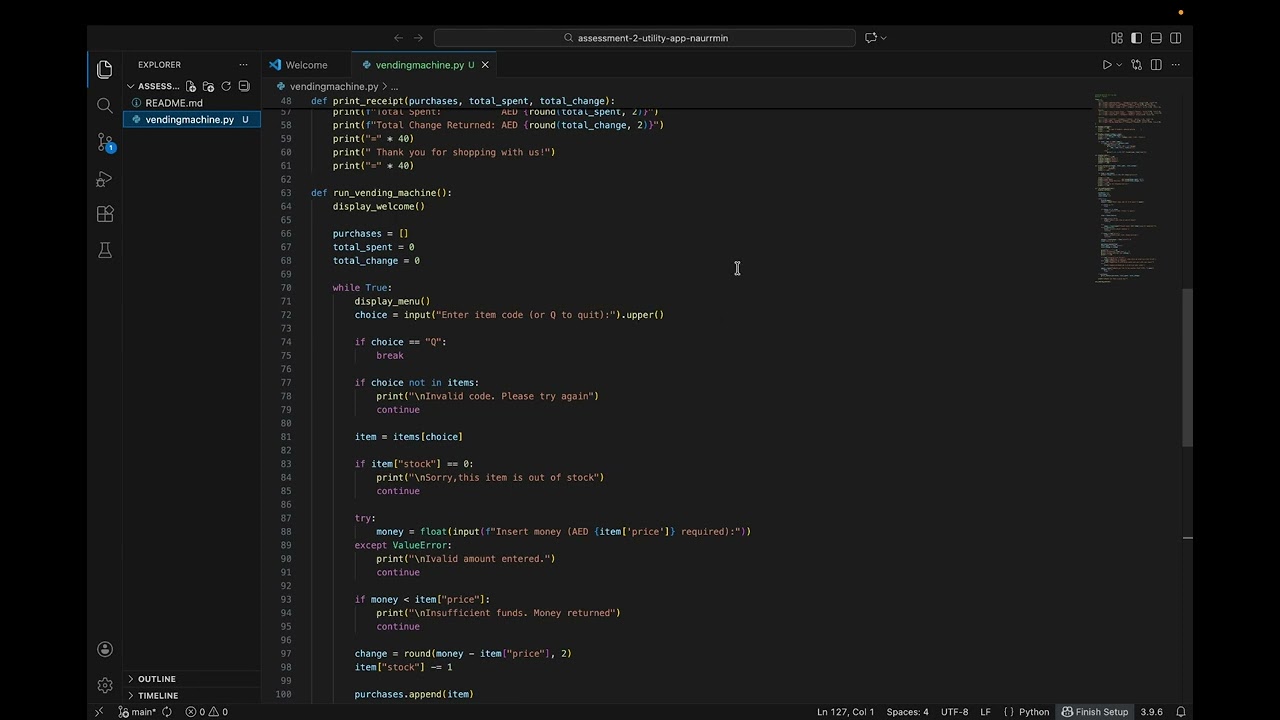The width and height of the screenshot is (1280, 720).
Task: Click Ln 127, Col 1 in status bar
Action: 845,712
